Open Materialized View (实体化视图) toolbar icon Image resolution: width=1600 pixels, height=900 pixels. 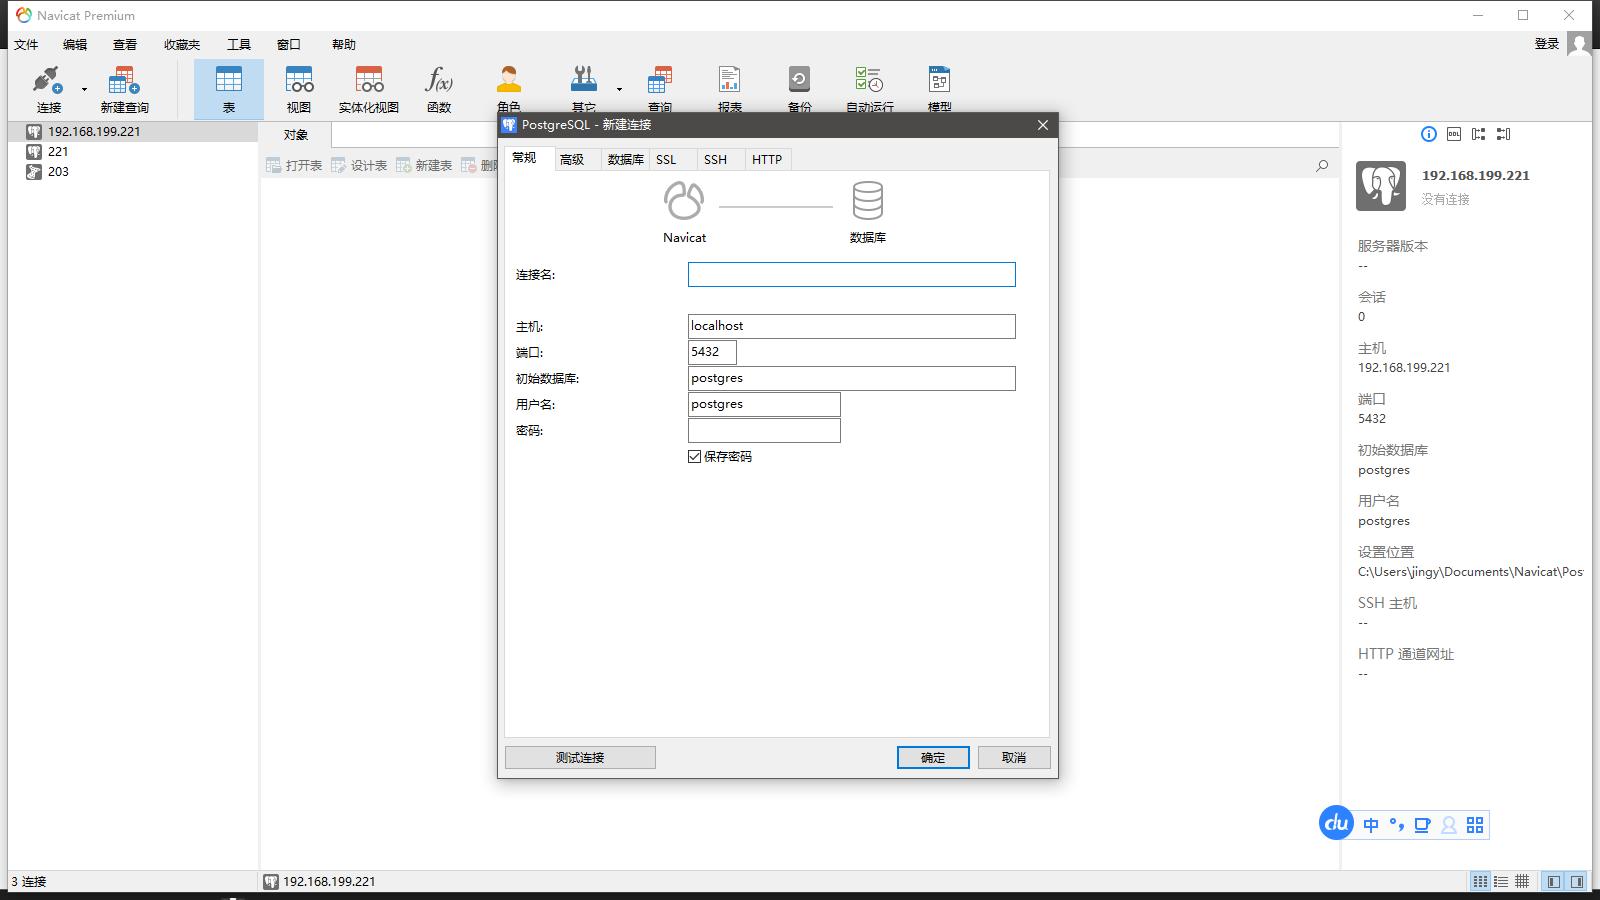pos(369,89)
